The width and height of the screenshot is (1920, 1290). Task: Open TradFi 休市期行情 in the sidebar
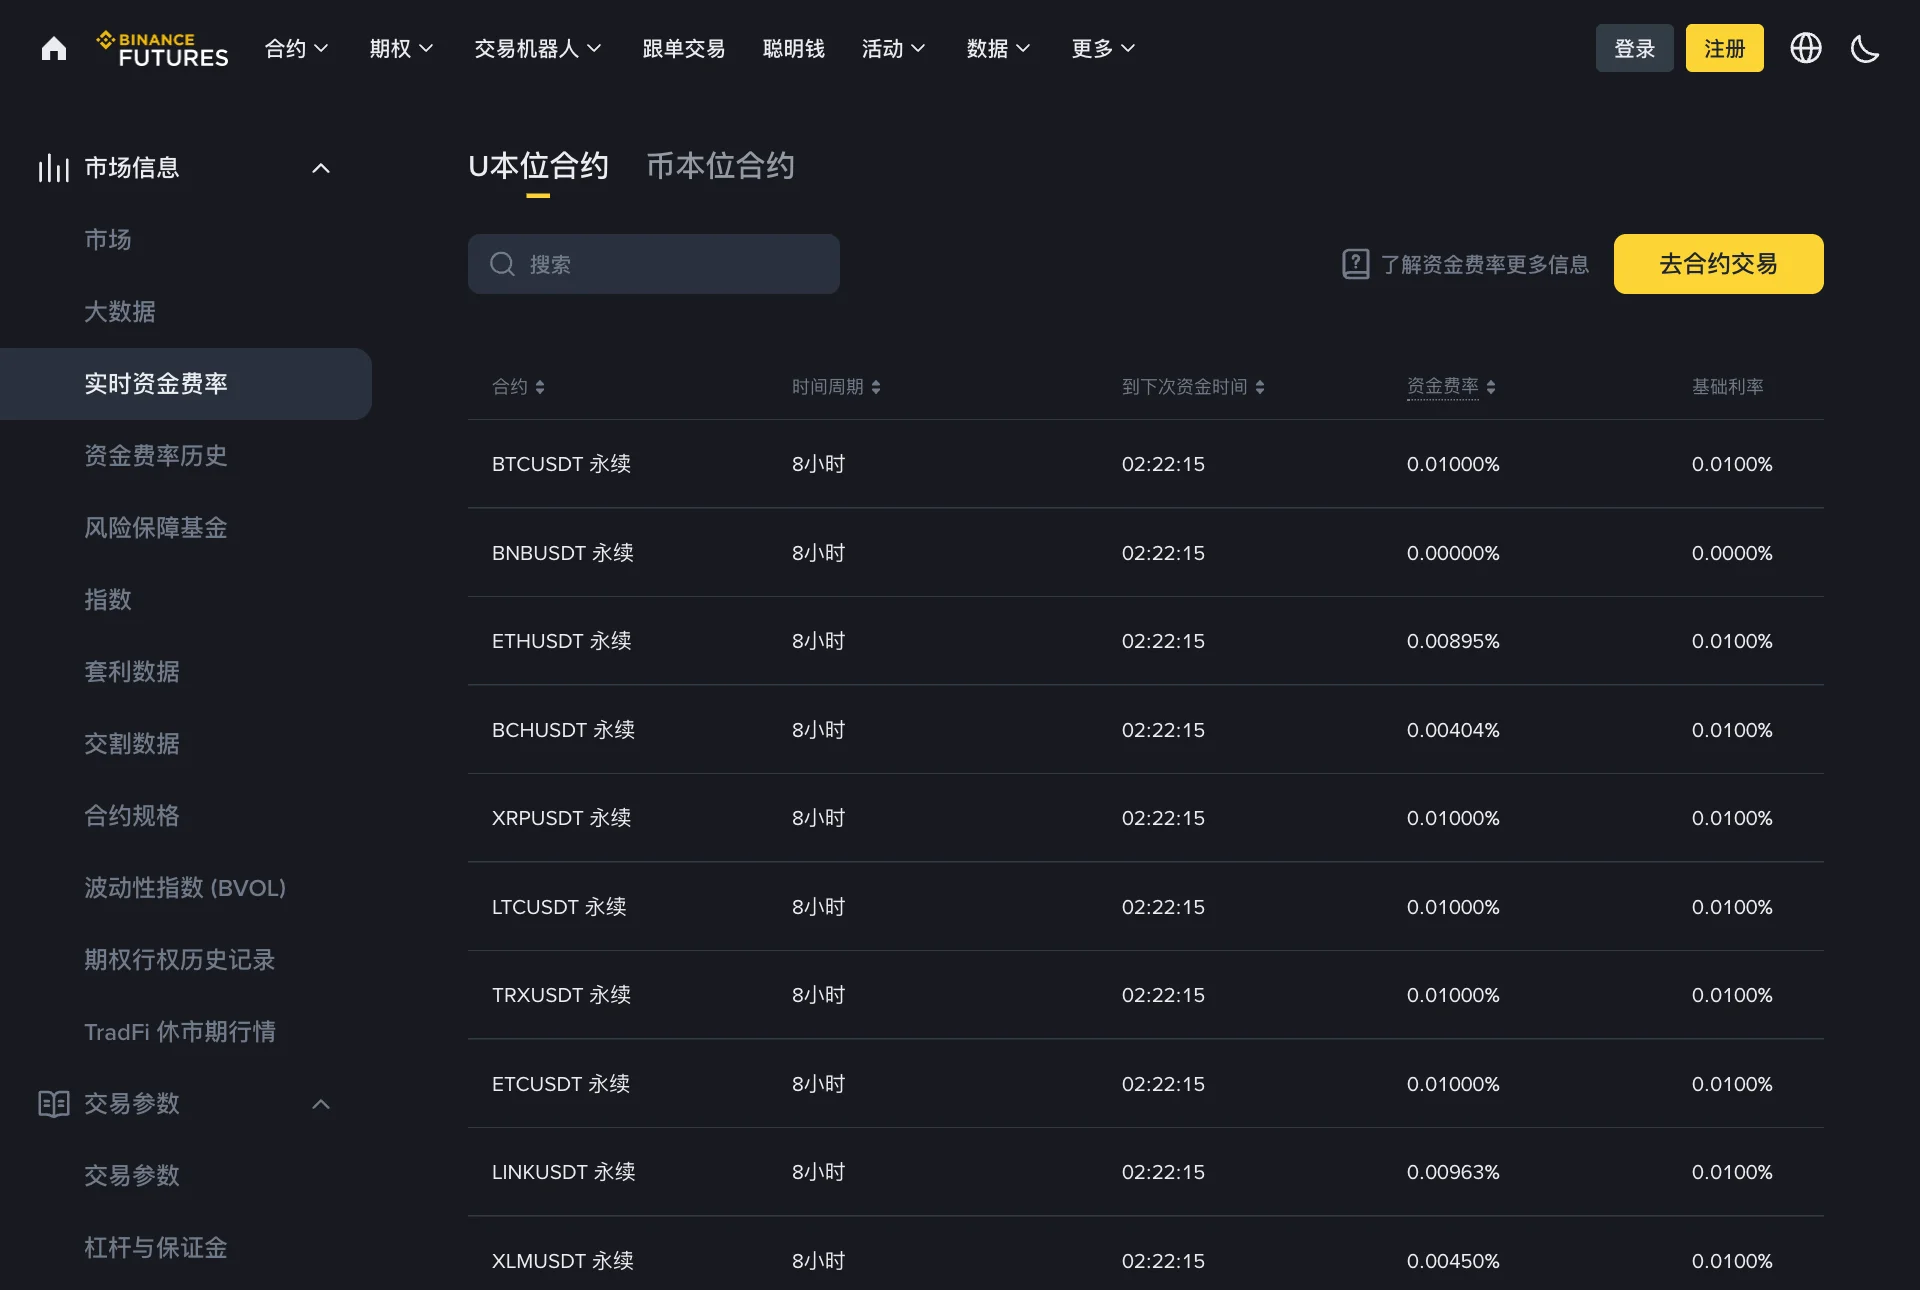[180, 1032]
